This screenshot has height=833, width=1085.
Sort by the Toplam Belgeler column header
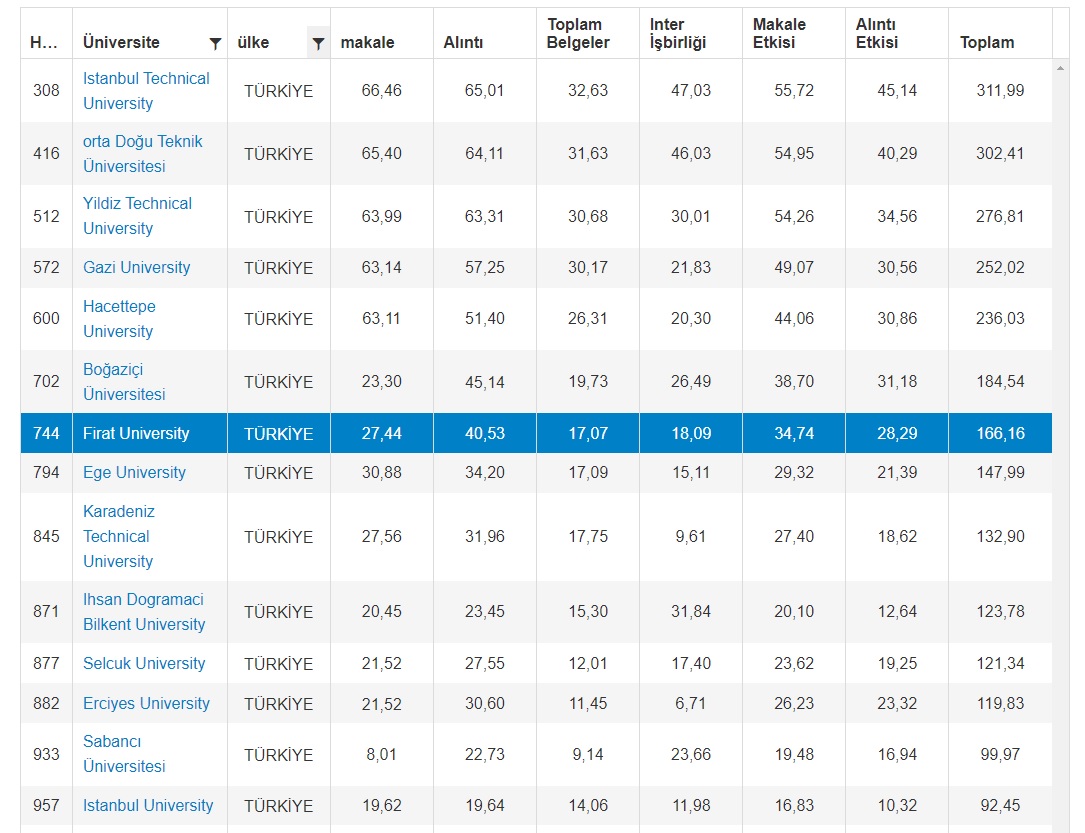pyautogui.click(x=578, y=33)
